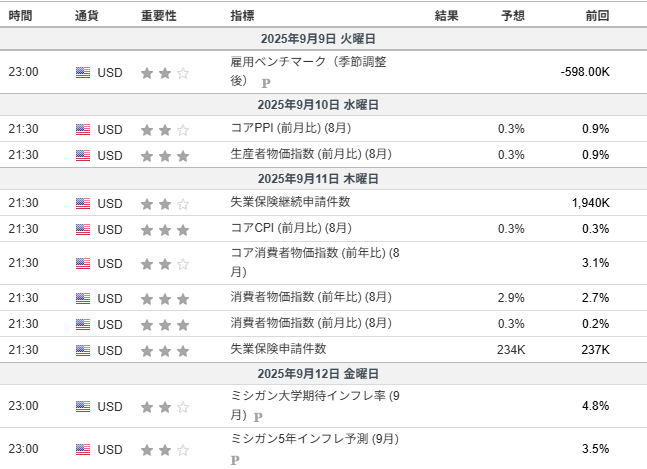The width and height of the screenshot is (647, 469).
Task: Open the 消費者物価指数 (前月比) (8月) link
Action: click(311, 323)
